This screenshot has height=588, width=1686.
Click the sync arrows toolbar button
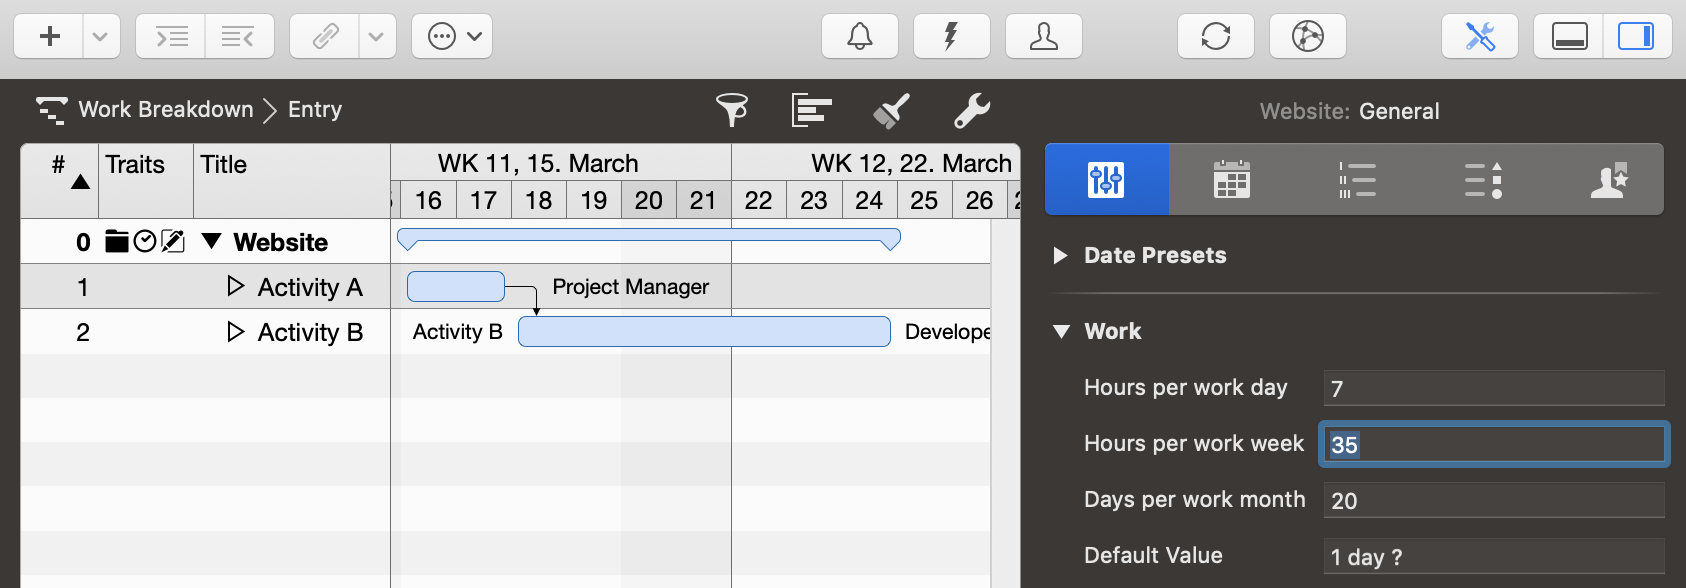[1215, 37]
